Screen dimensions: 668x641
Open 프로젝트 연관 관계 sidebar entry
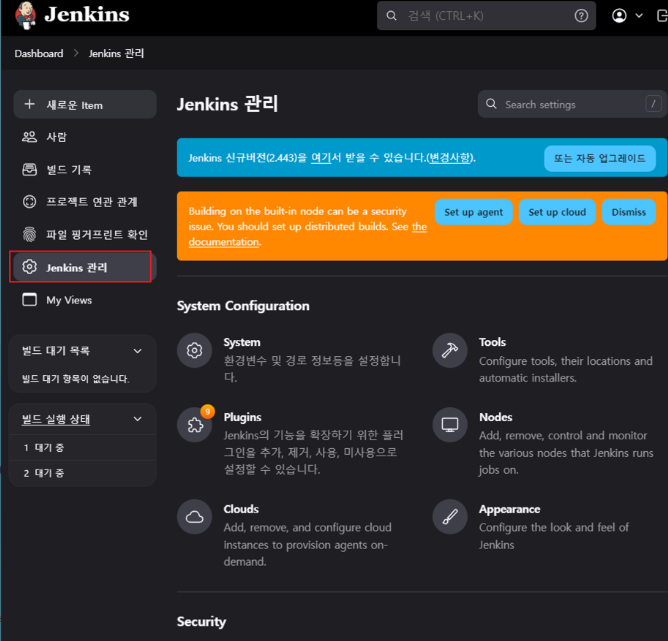click(x=85, y=201)
